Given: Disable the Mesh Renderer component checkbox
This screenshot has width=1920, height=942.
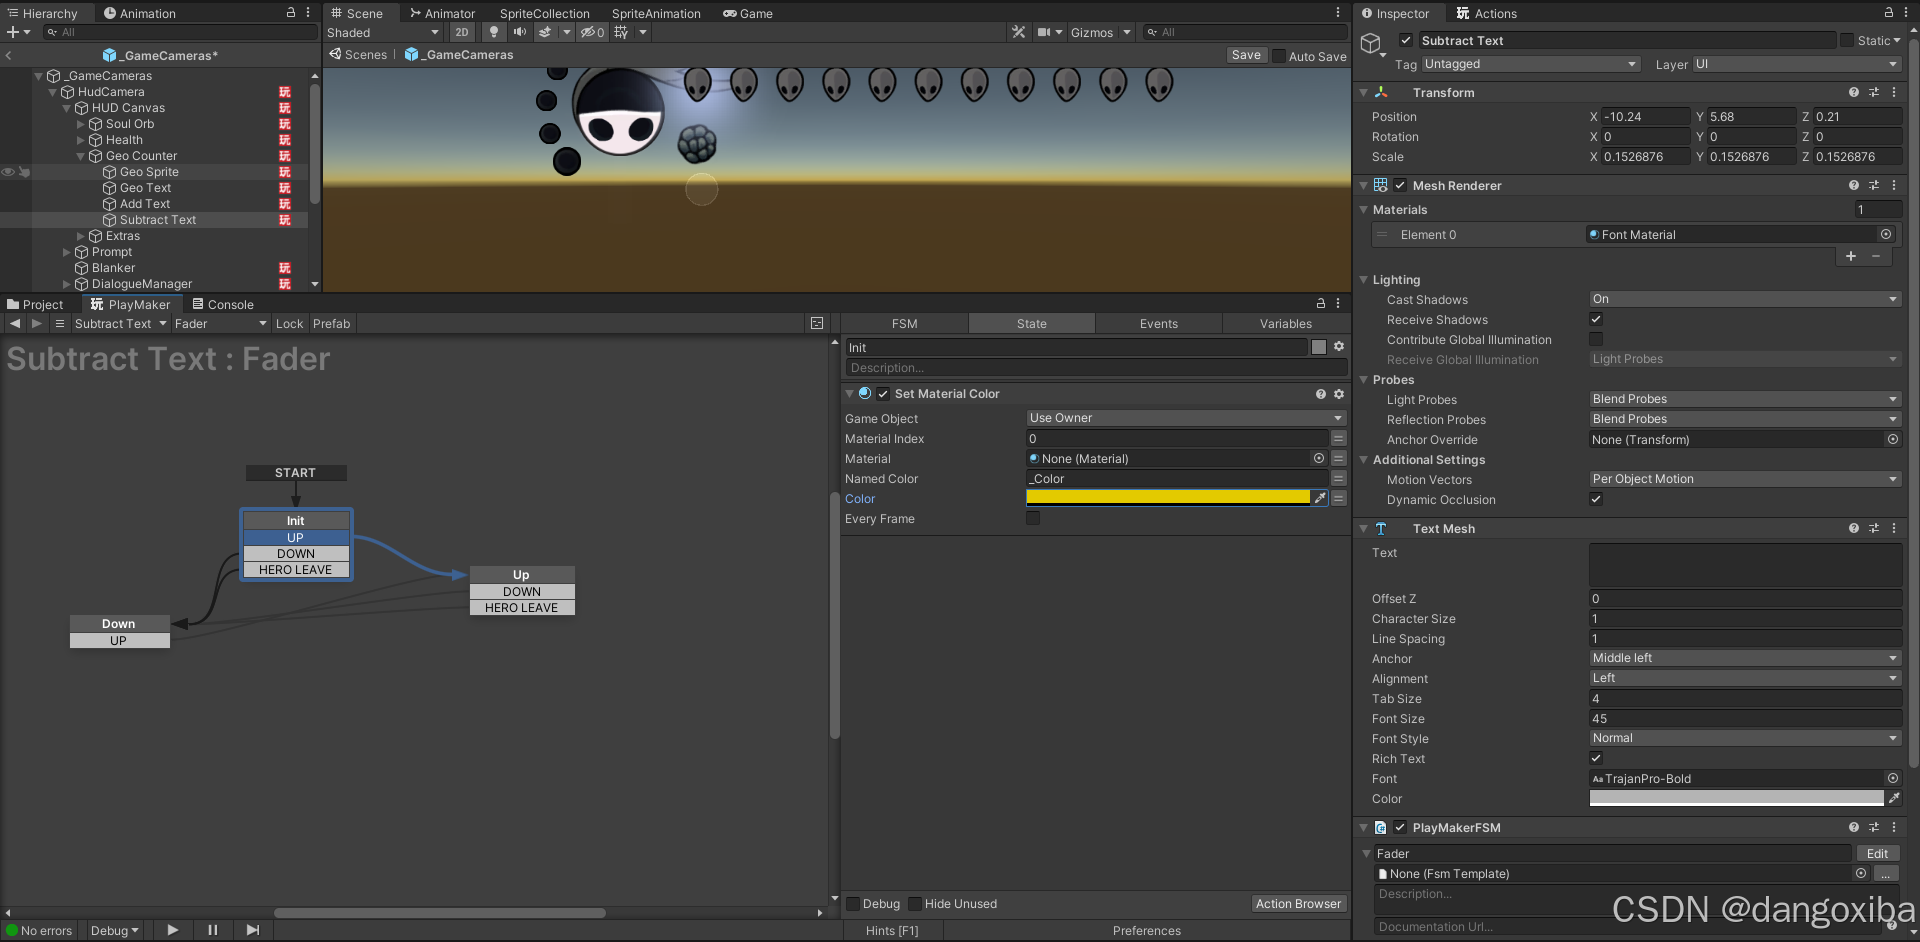Looking at the screenshot, I should tap(1400, 185).
